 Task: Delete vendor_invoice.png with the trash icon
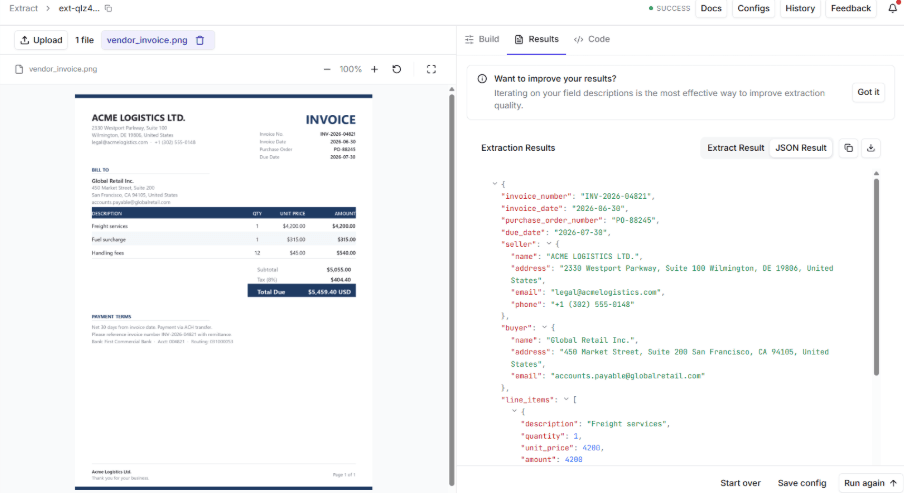coord(200,40)
